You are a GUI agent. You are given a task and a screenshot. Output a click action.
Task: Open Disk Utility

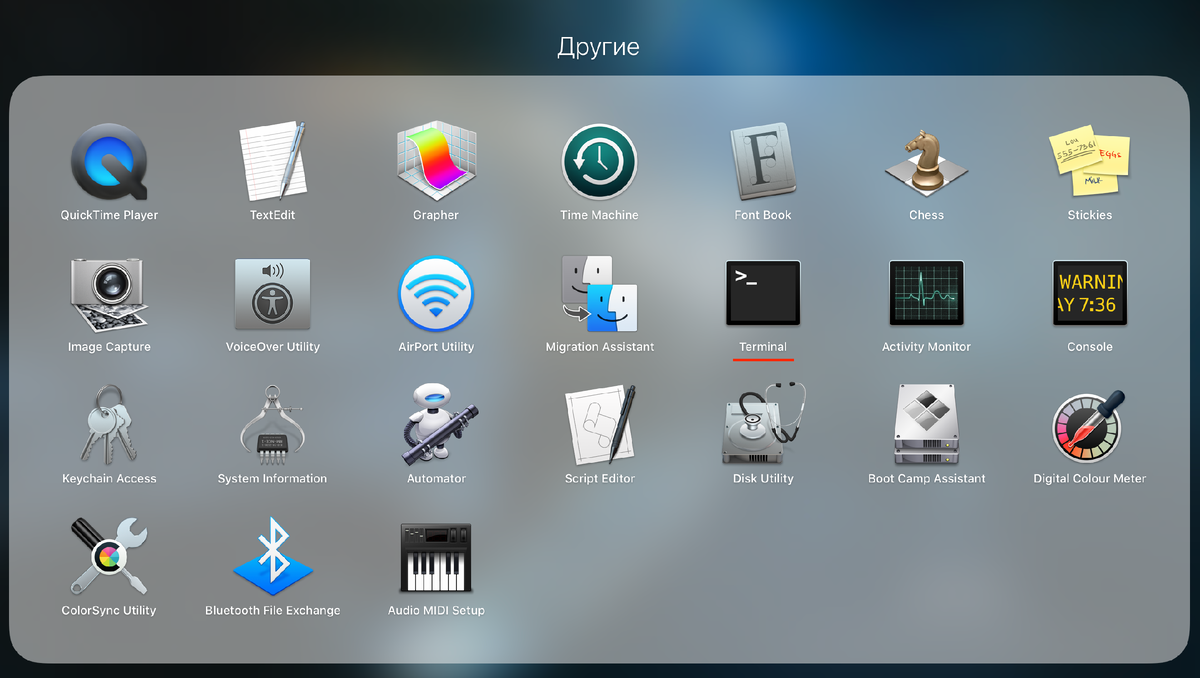pyautogui.click(x=763, y=425)
